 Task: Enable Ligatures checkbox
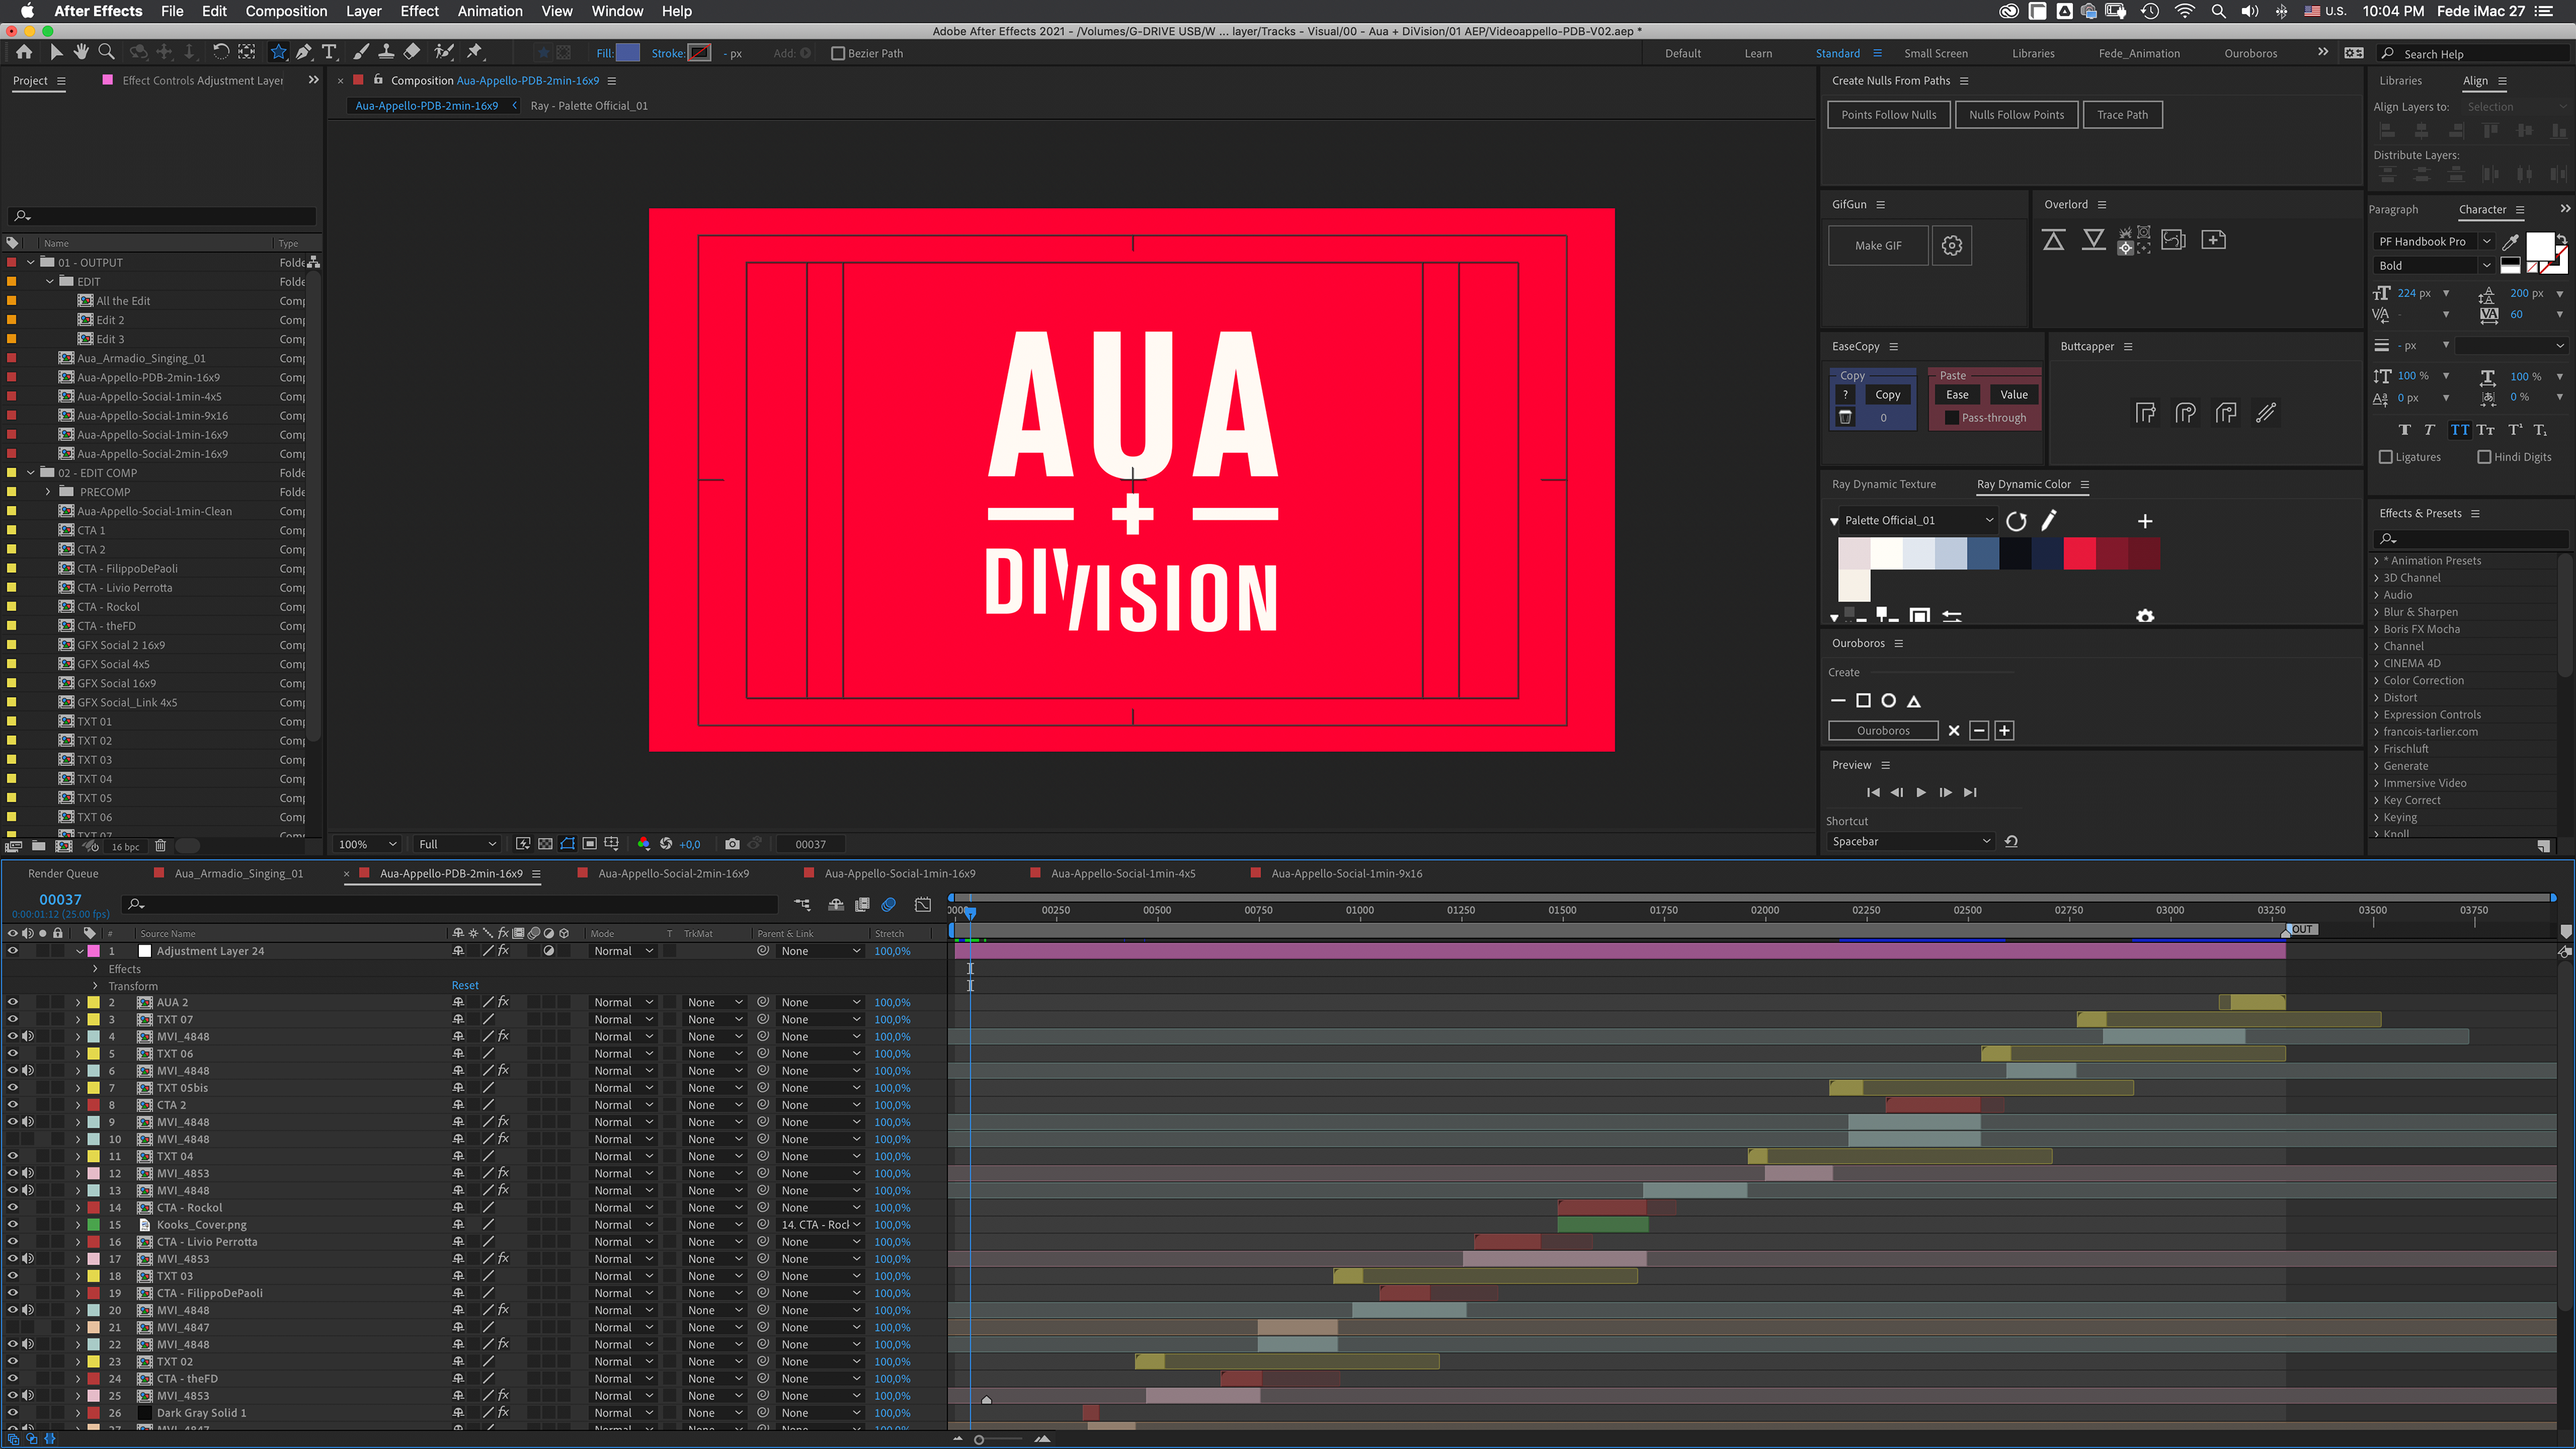pos(2386,457)
